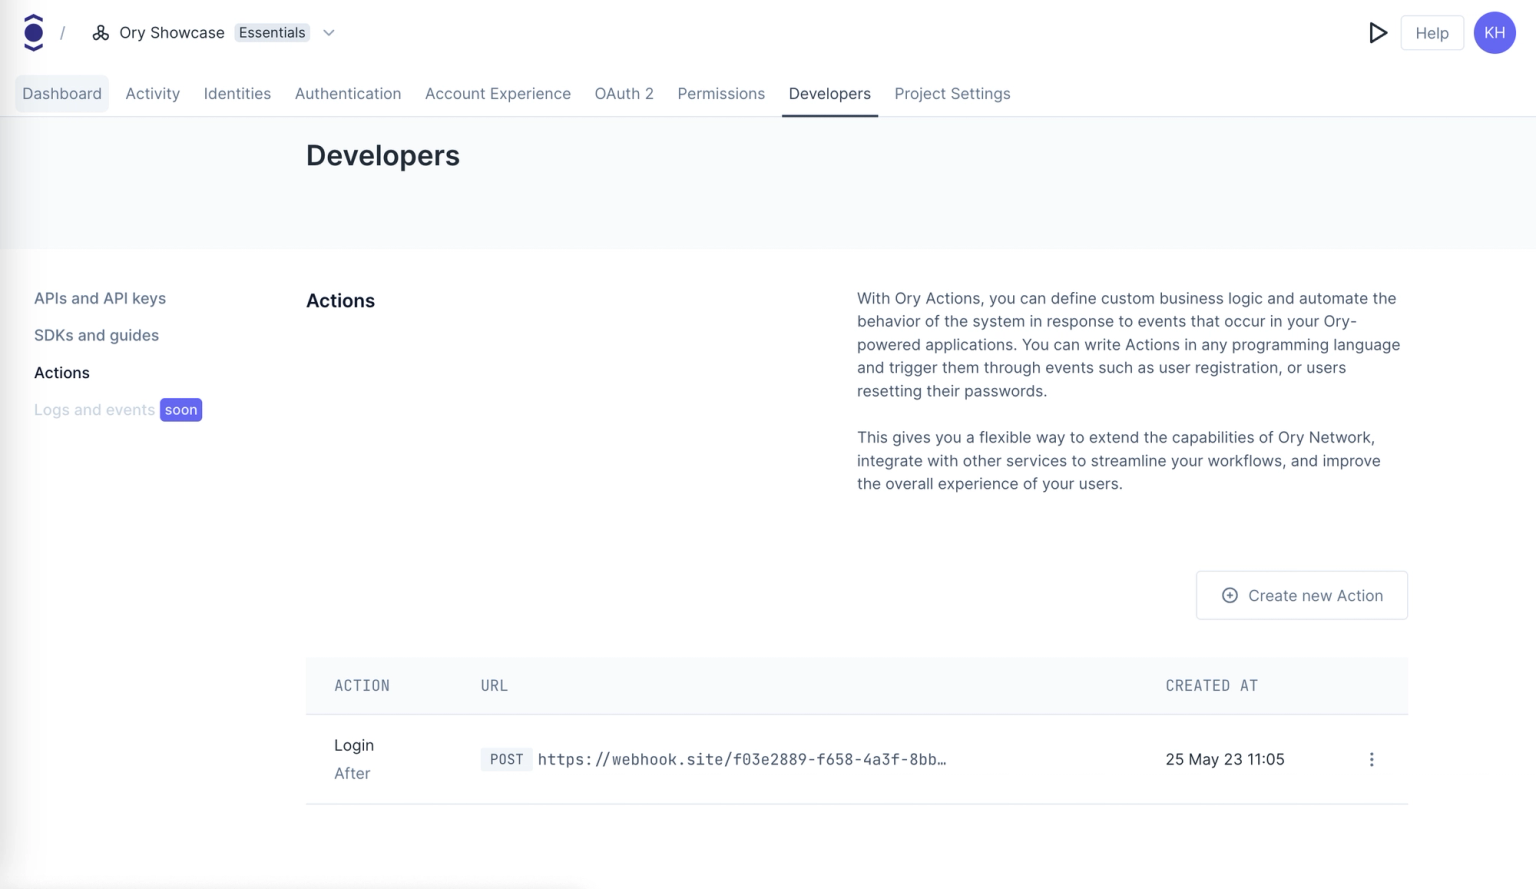Viewport: 1536px width, 889px height.
Task: Go to the Dashboard tab
Action: point(62,93)
